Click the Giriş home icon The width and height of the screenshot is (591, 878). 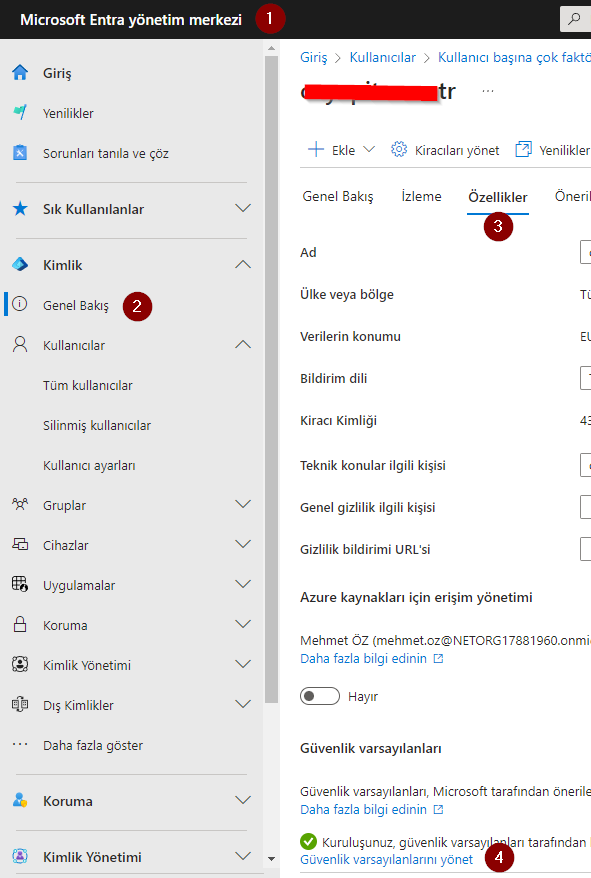[x=20, y=73]
